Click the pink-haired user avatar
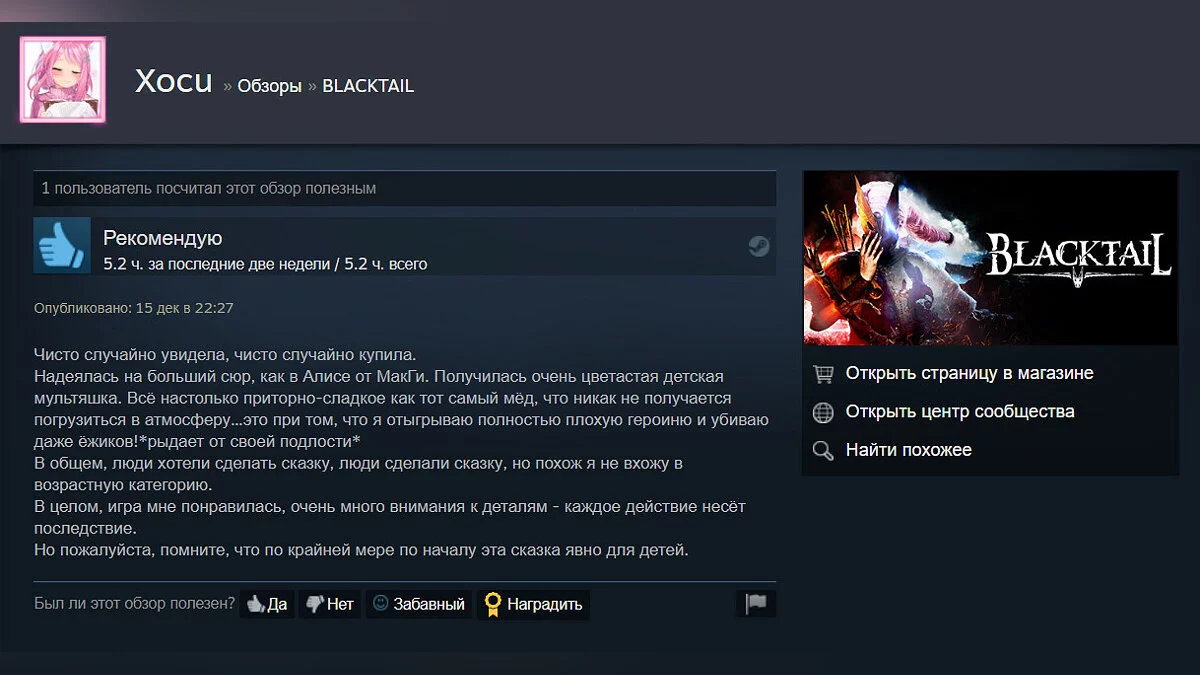 [62, 80]
